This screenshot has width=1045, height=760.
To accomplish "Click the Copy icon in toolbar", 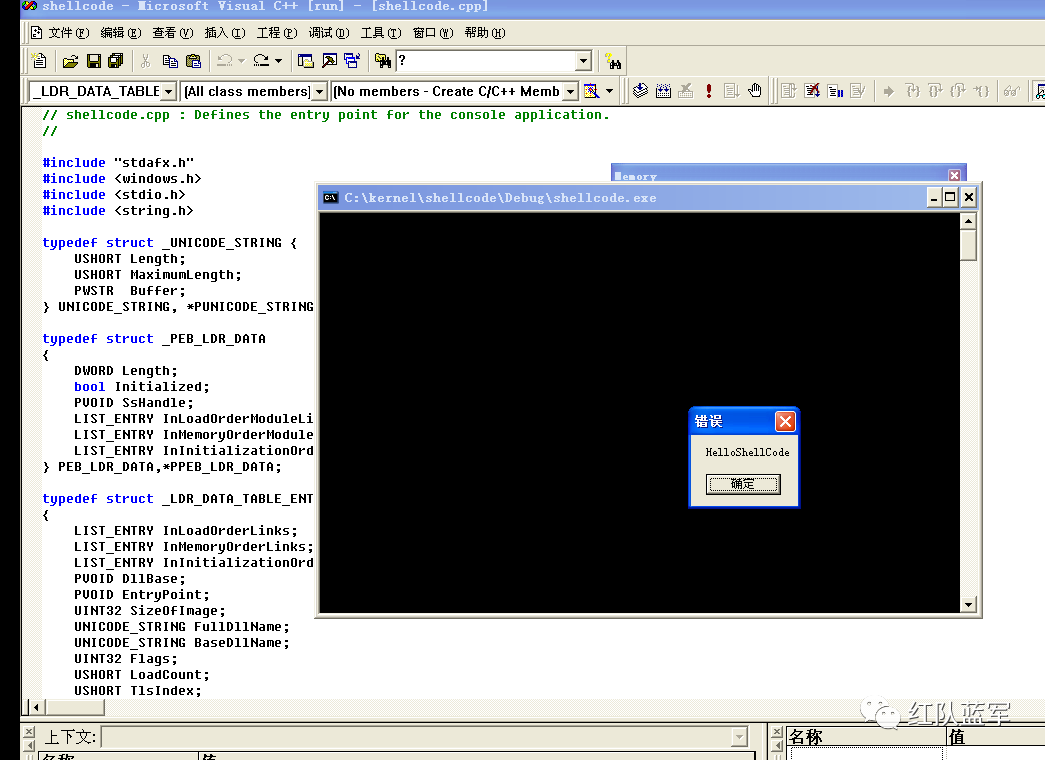I will coord(170,61).
